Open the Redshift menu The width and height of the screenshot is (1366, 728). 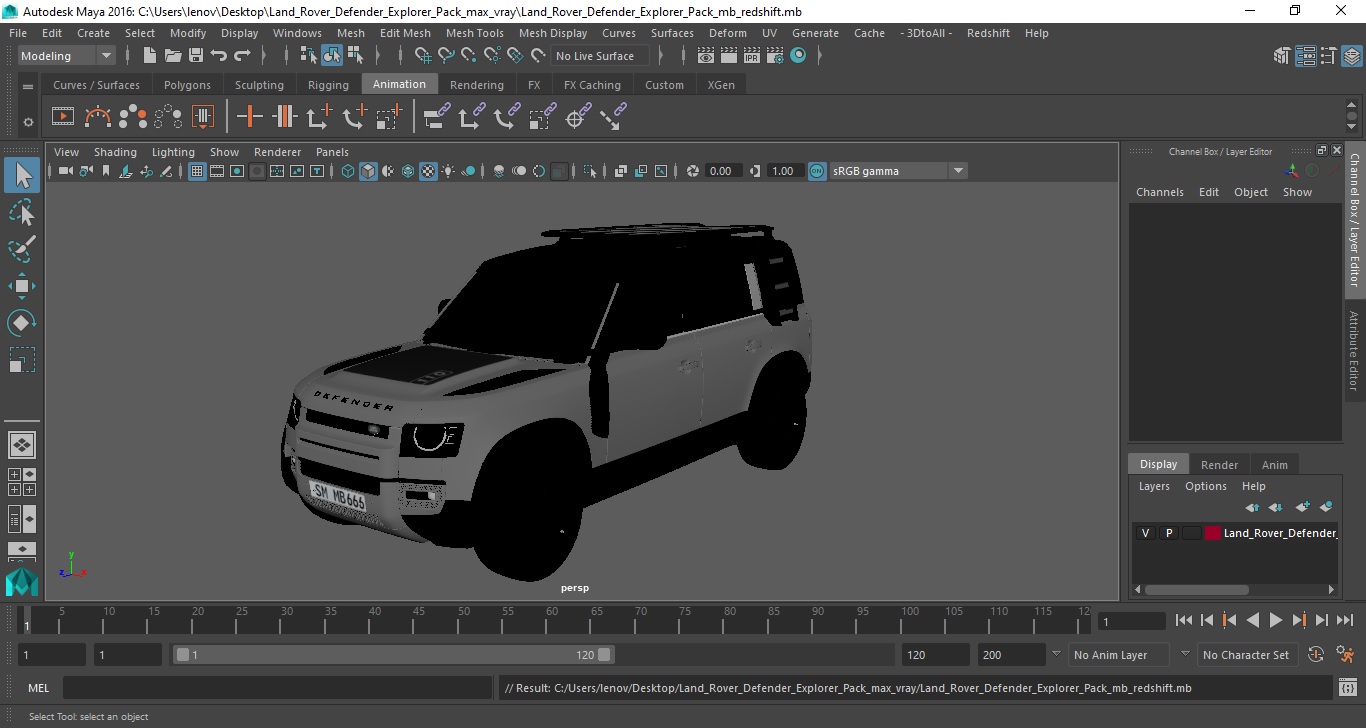988,33
